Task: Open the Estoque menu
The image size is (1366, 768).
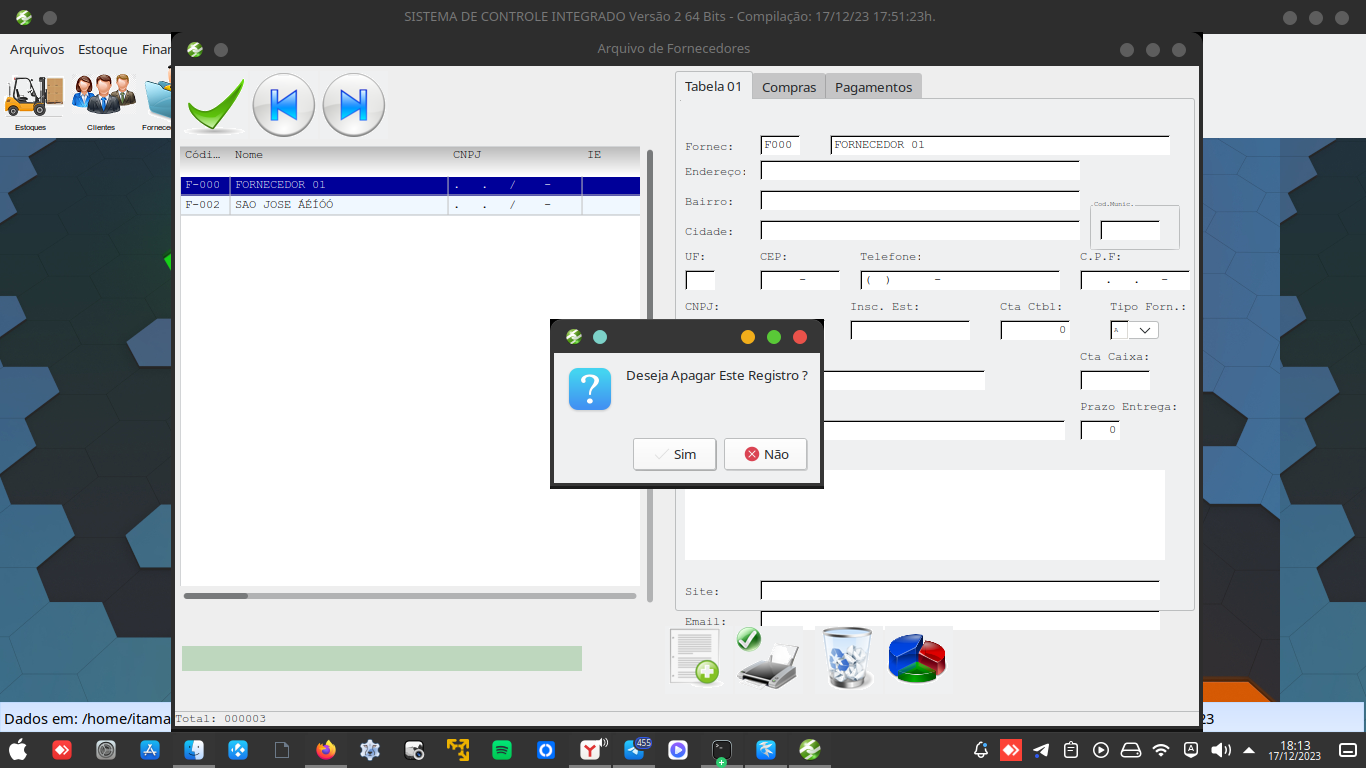Action: point(103,49)
